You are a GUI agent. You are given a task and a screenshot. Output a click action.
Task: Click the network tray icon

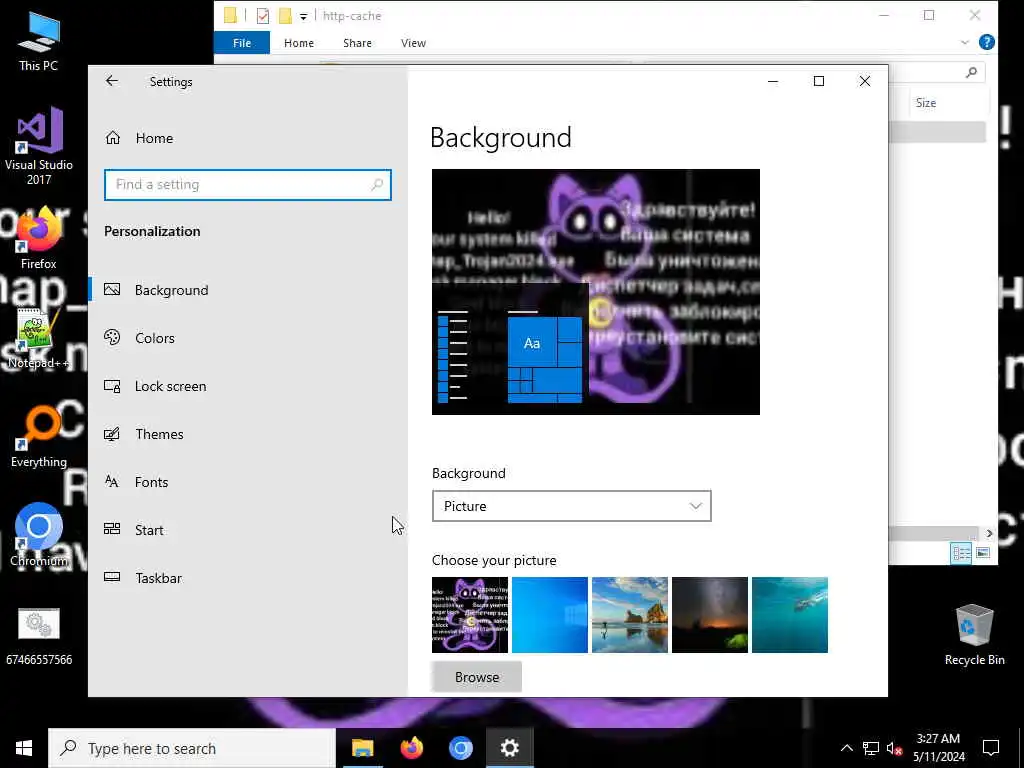[x=871, y=748]
